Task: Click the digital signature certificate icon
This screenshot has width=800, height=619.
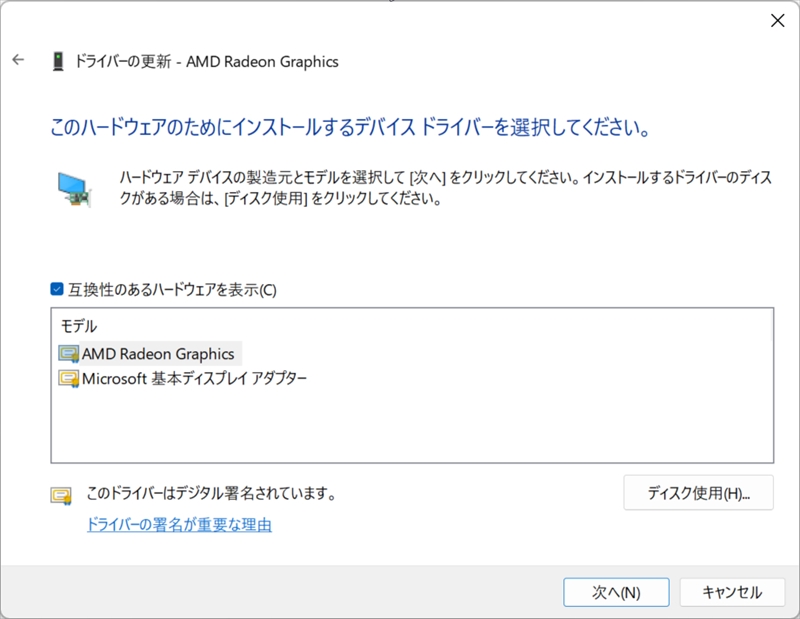Action: coord(61,496)
